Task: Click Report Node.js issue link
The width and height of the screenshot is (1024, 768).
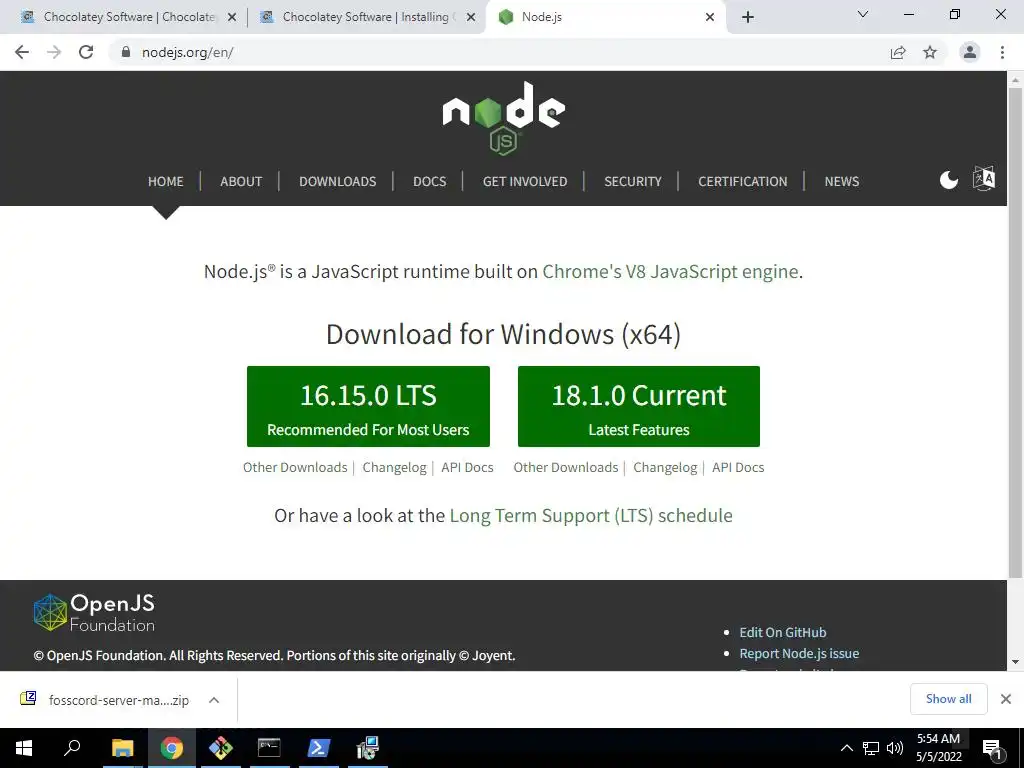Action: click(x=799, y=653)
